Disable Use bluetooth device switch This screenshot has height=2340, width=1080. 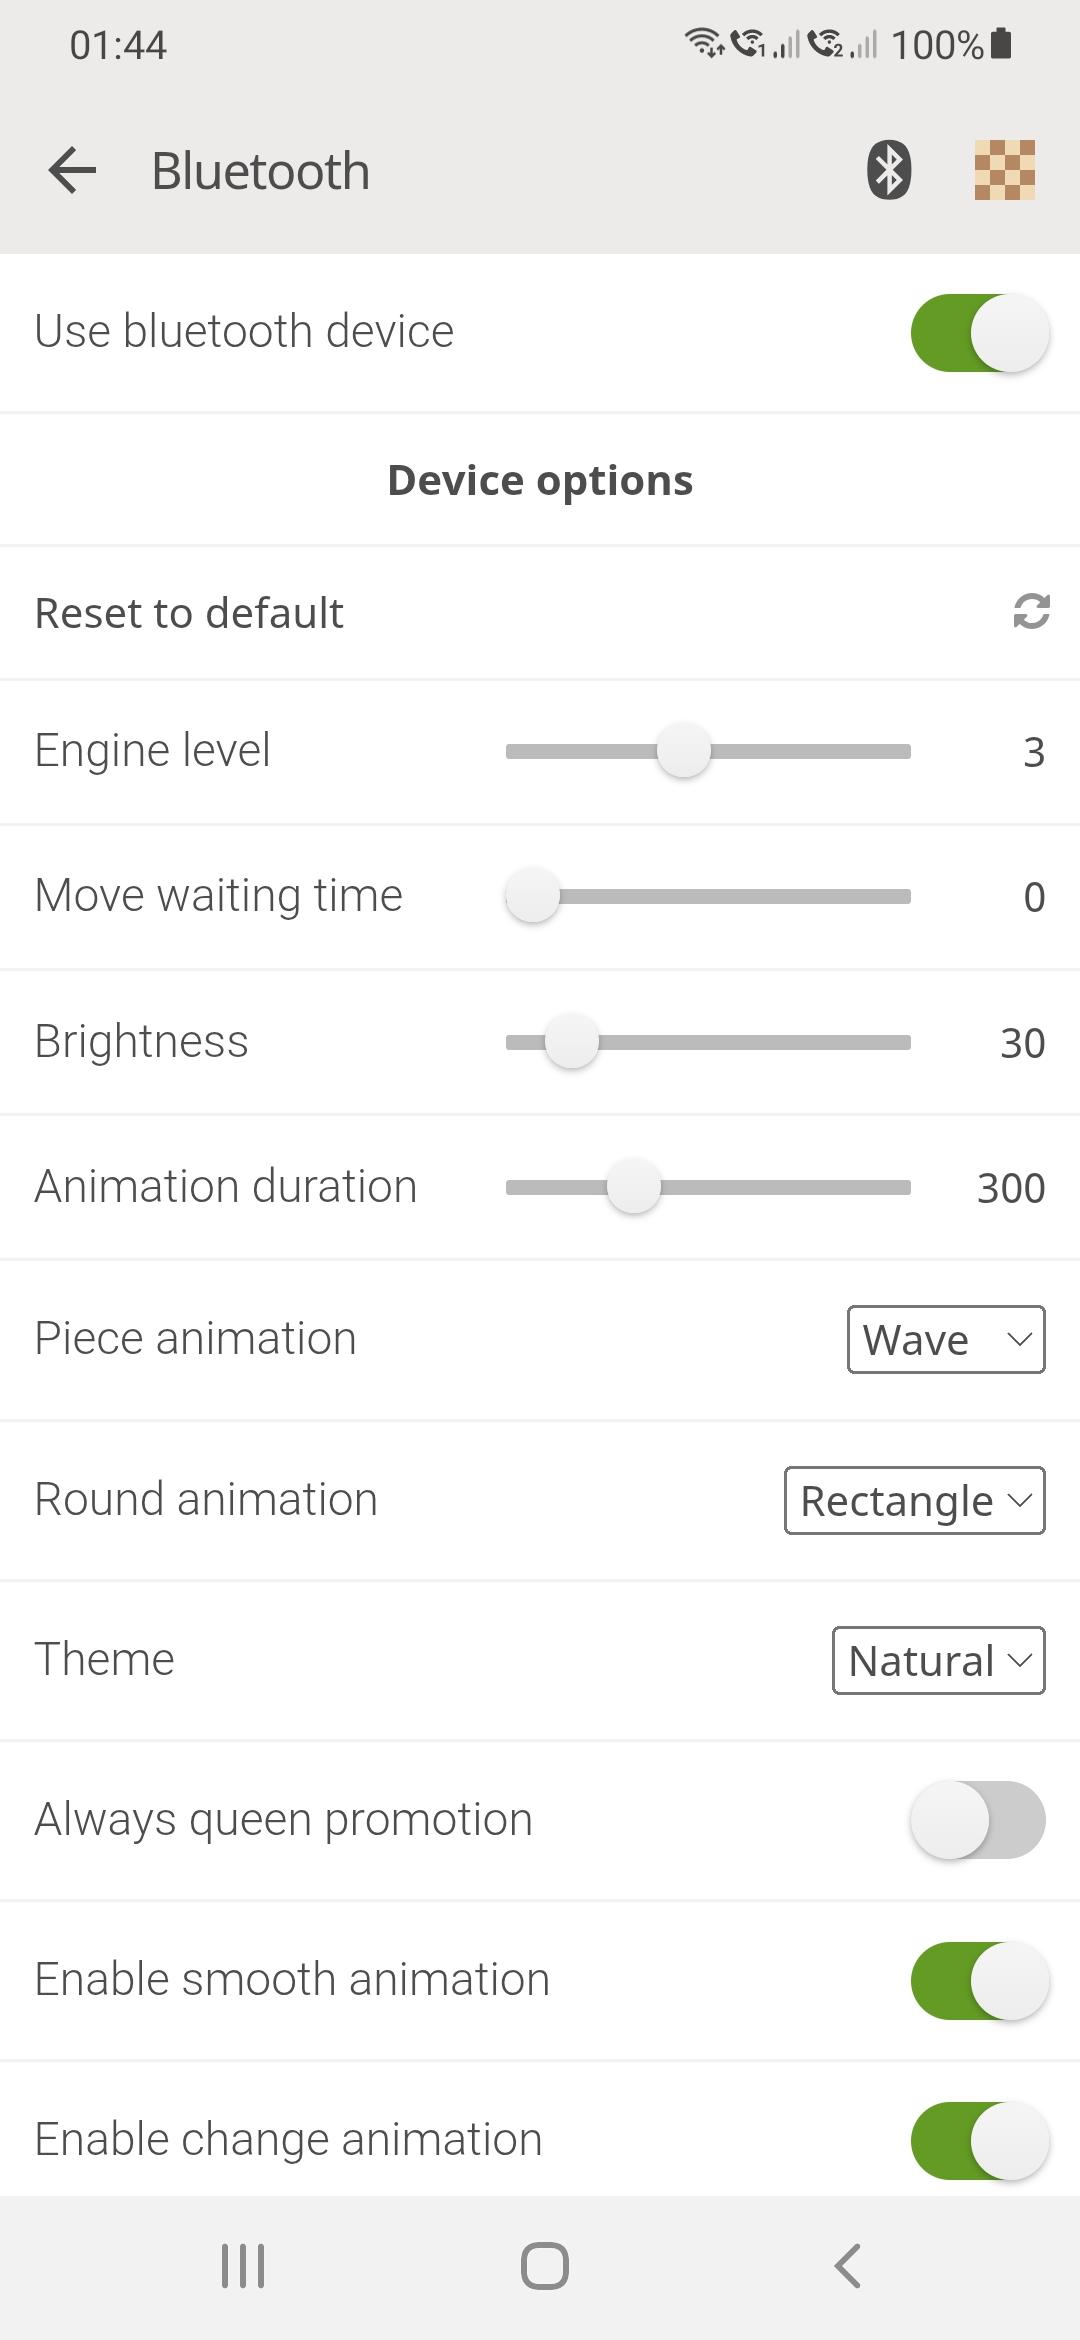pyautogui.click(x=978, y=332)
